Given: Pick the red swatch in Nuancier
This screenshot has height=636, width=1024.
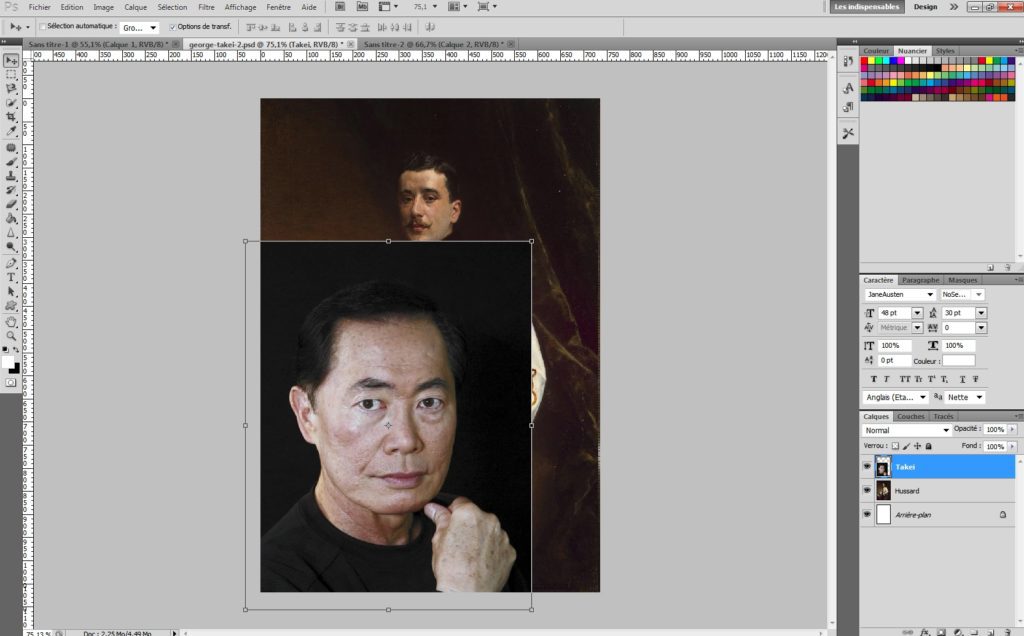Looking at the screenshot, I should pyautogui.click(x=866, y=61).
